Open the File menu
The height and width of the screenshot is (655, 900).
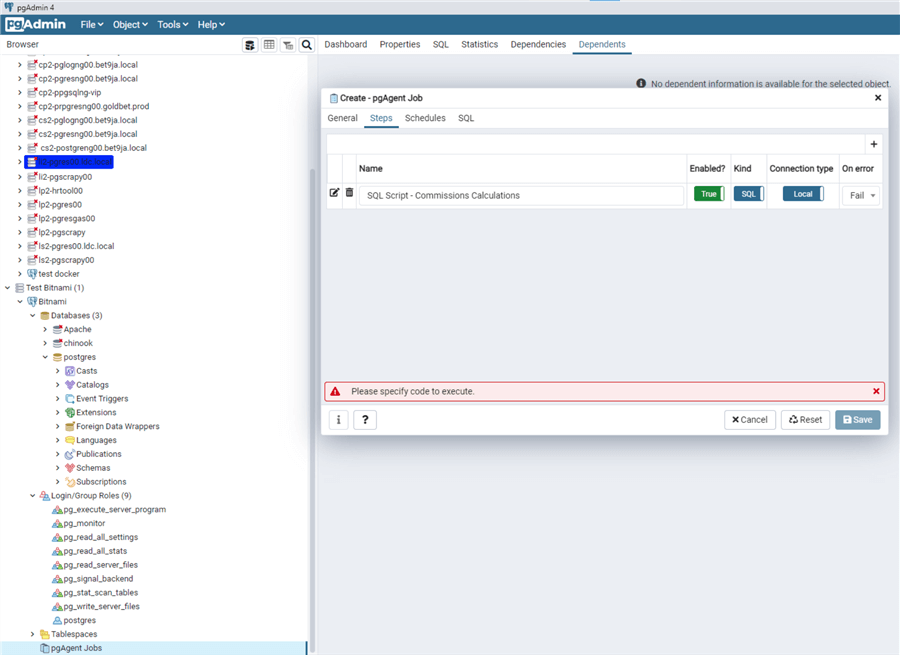click(x=92, y=25)
